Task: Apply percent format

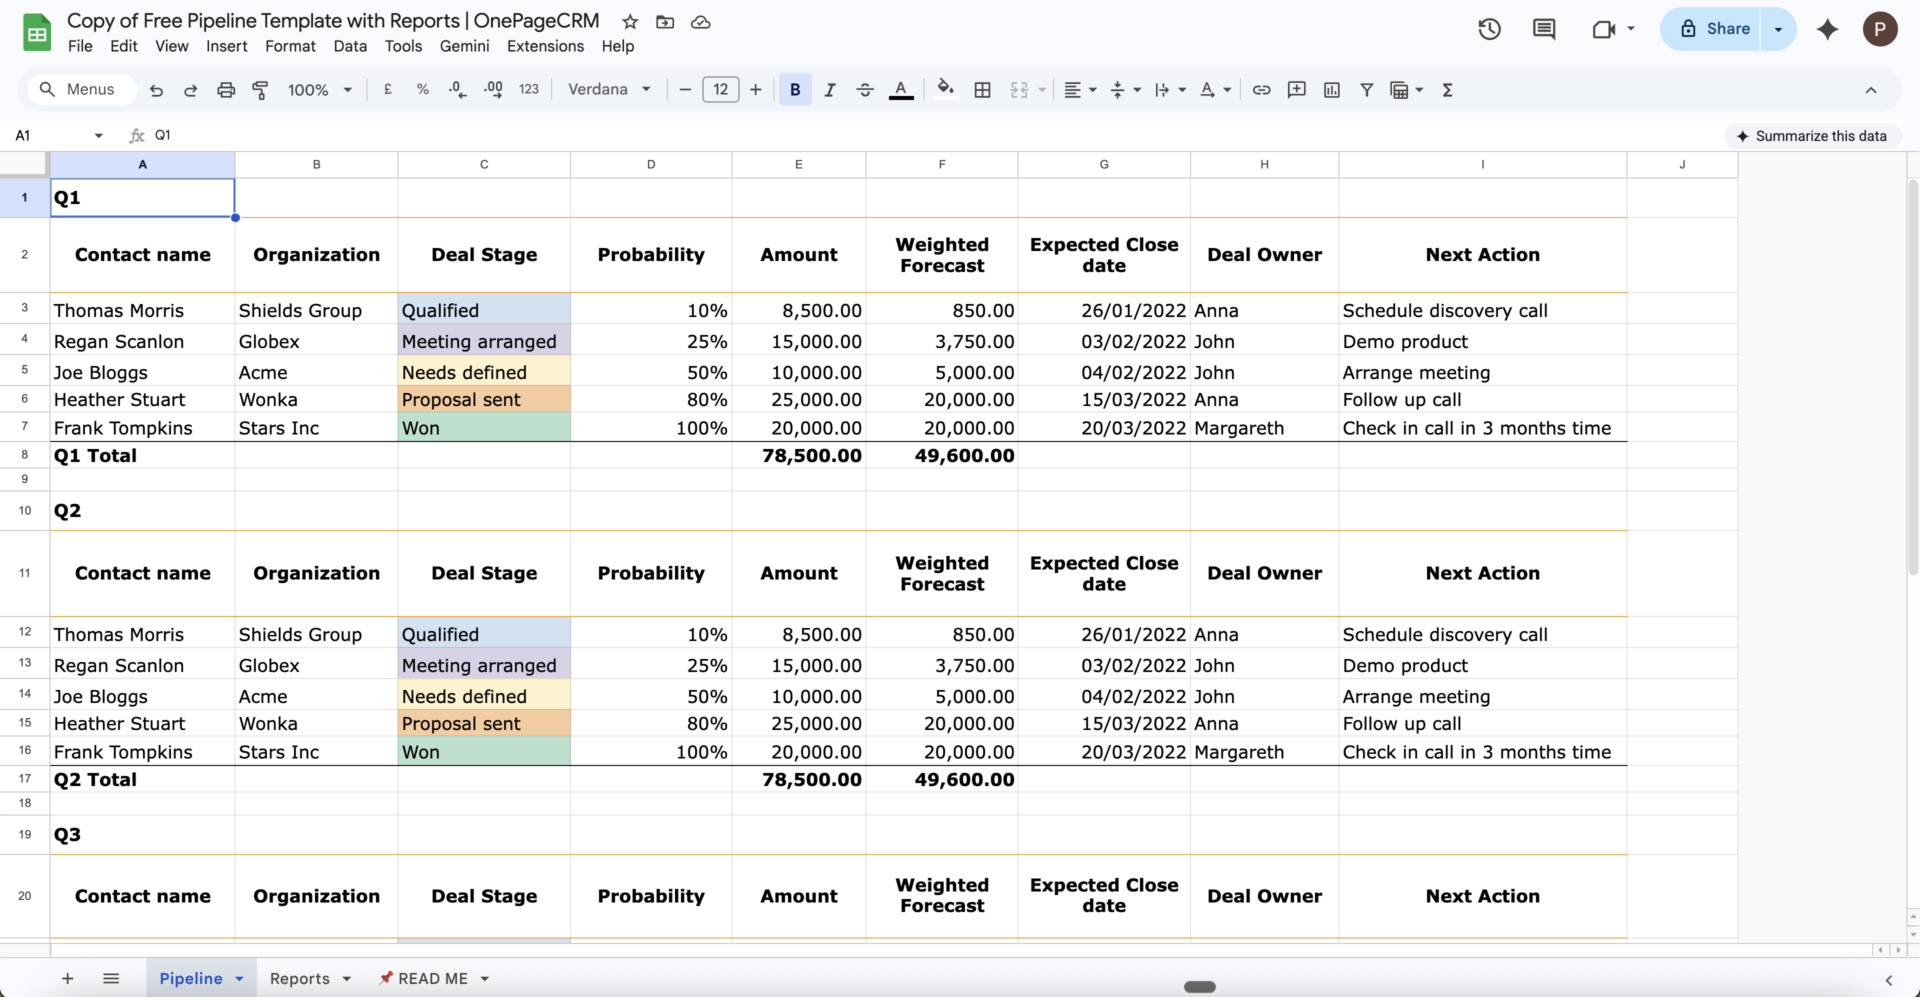Action: coord(423,90)
